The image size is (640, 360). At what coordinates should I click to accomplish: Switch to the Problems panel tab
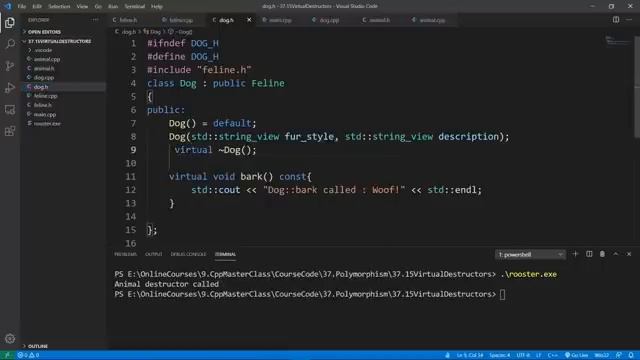click(x=125, y=254)
